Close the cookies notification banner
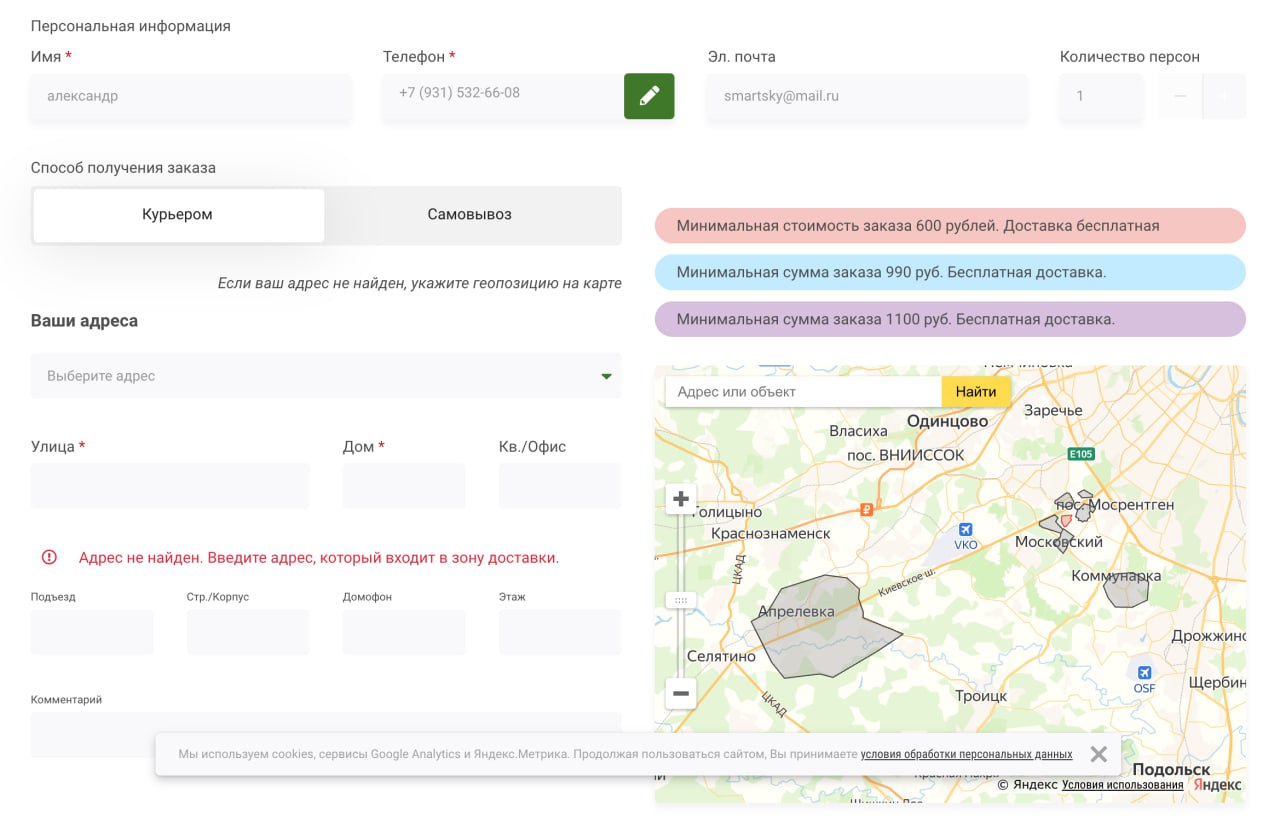Image resolution: width=1280 pixels, height=816 pixels. pyautogui.click(x=1098, y=754)
